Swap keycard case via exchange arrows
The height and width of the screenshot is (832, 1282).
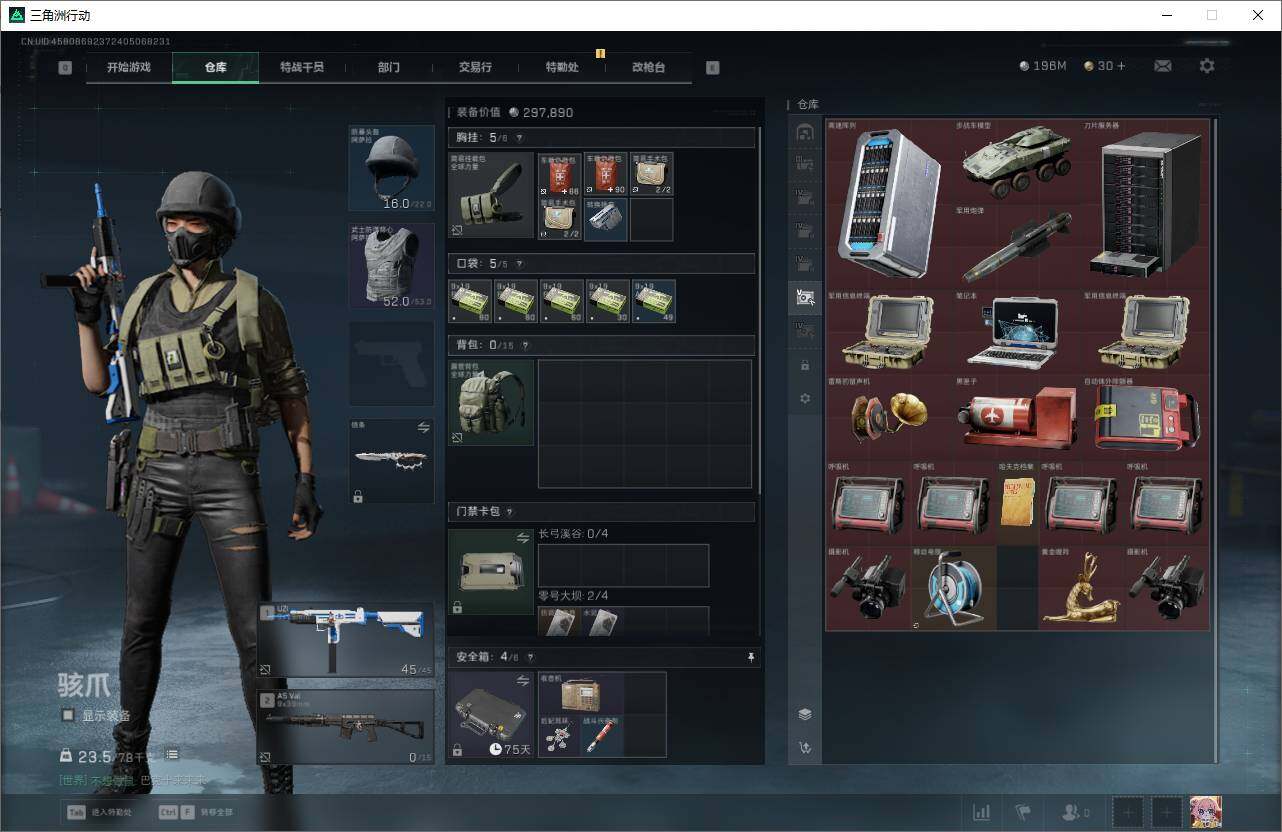[522, 538]
